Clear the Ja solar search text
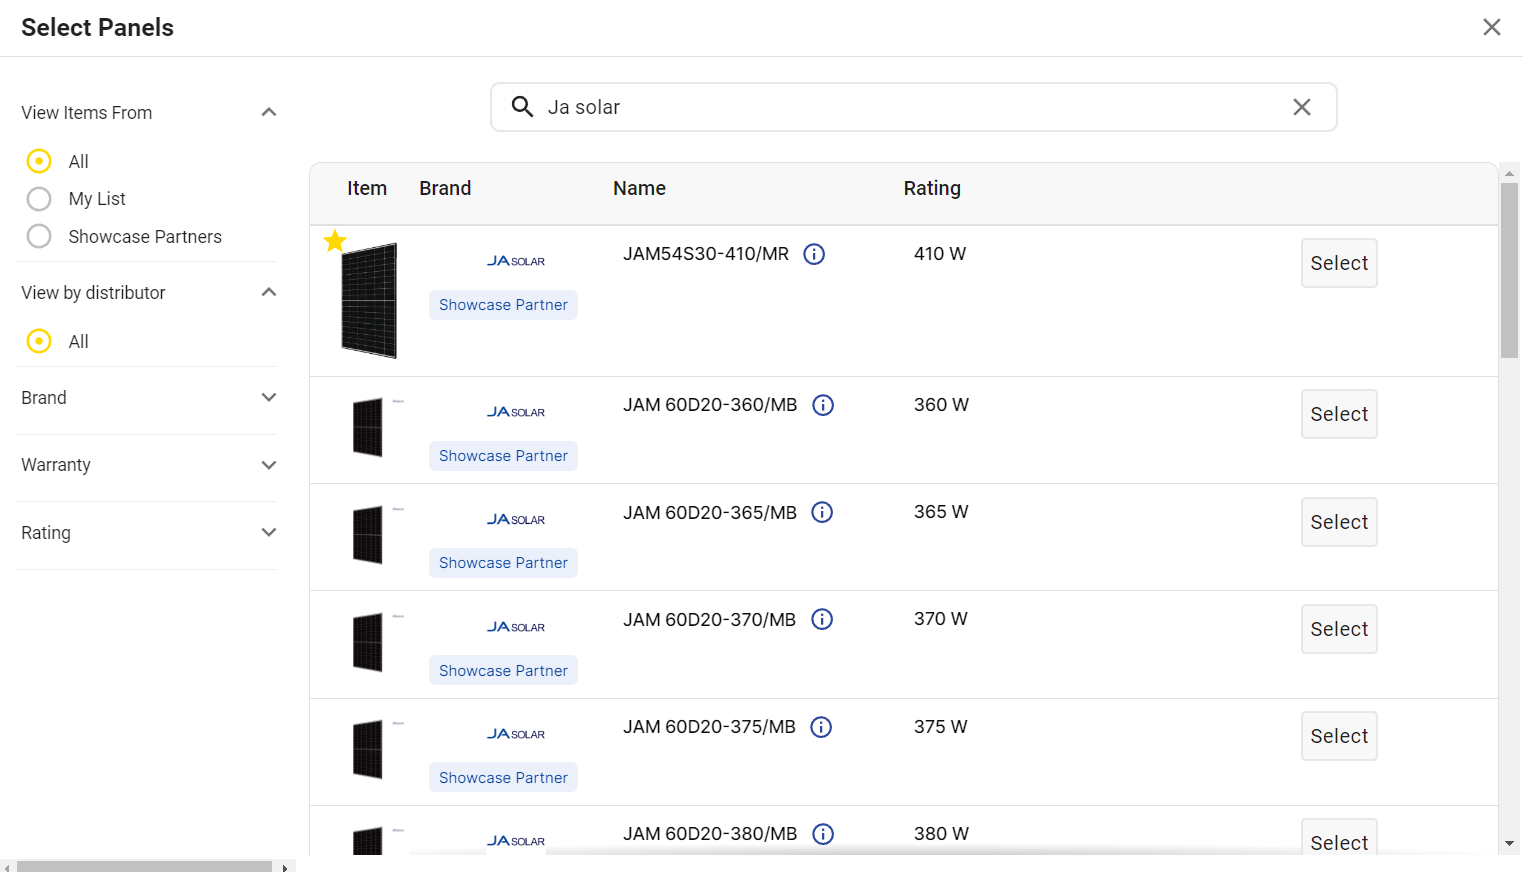This screenshot has width=1523, height=872. pos(1301,107)
